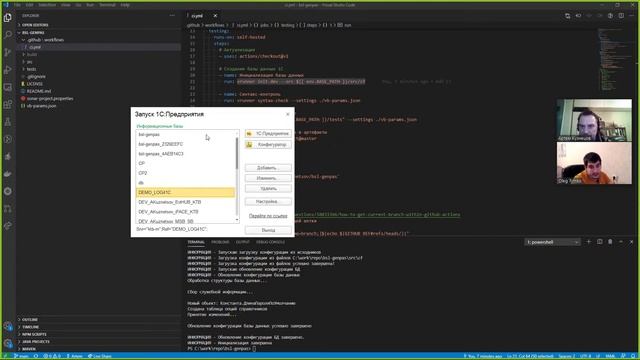Viewport: 640px width, 360px height.
Task: Close the ci.yml editor tab
Action: pyautogui.click(x=215, y=16)
